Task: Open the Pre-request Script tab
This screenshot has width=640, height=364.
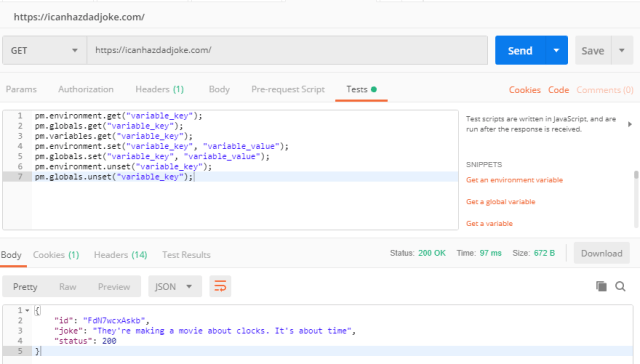Action: [288, 89]
